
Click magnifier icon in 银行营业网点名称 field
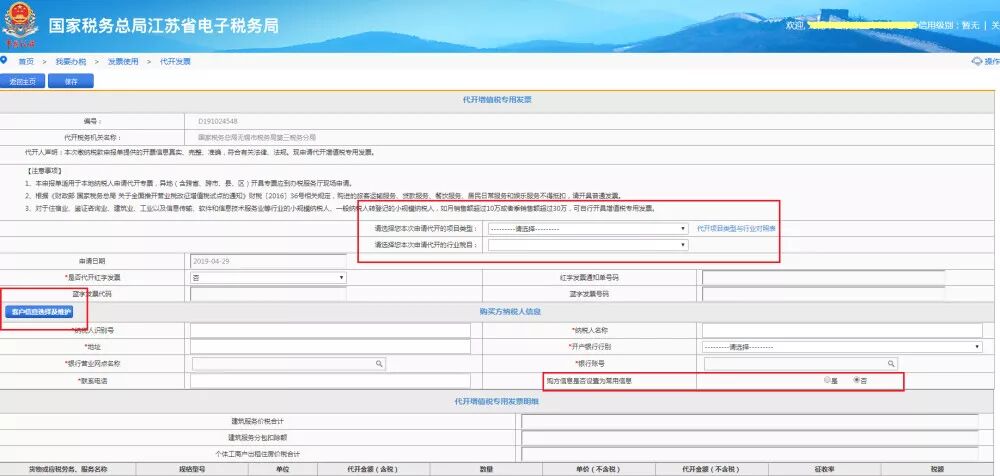point(379,364)
